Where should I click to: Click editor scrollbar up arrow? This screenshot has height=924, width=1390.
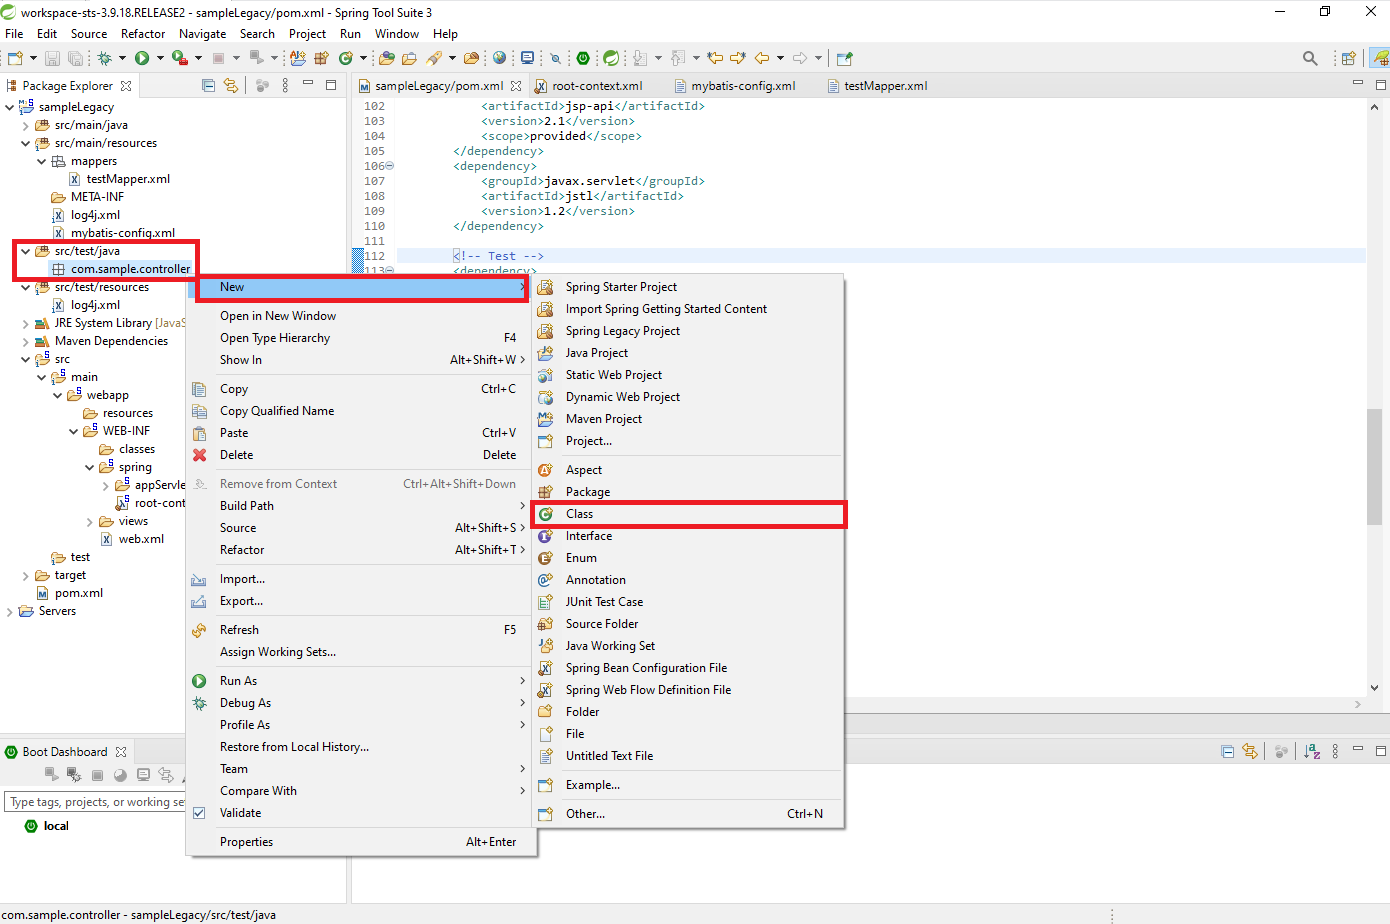tap(1375, 107)
